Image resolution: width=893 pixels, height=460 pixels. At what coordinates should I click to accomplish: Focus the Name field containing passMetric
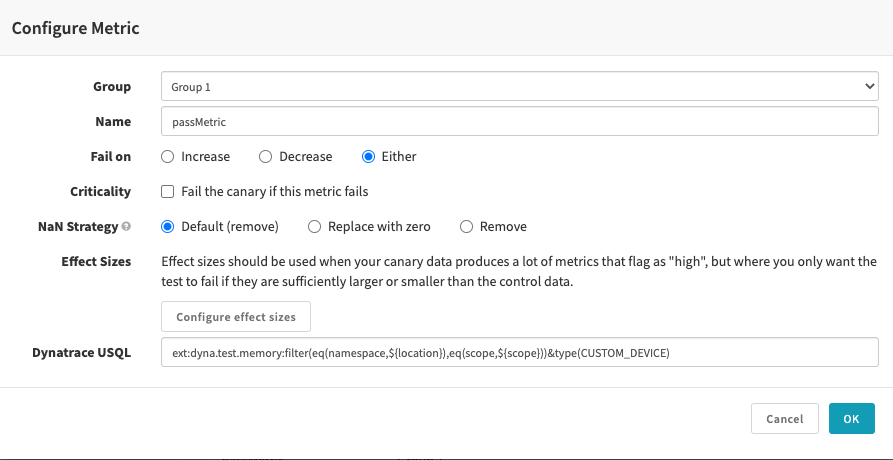519,122
